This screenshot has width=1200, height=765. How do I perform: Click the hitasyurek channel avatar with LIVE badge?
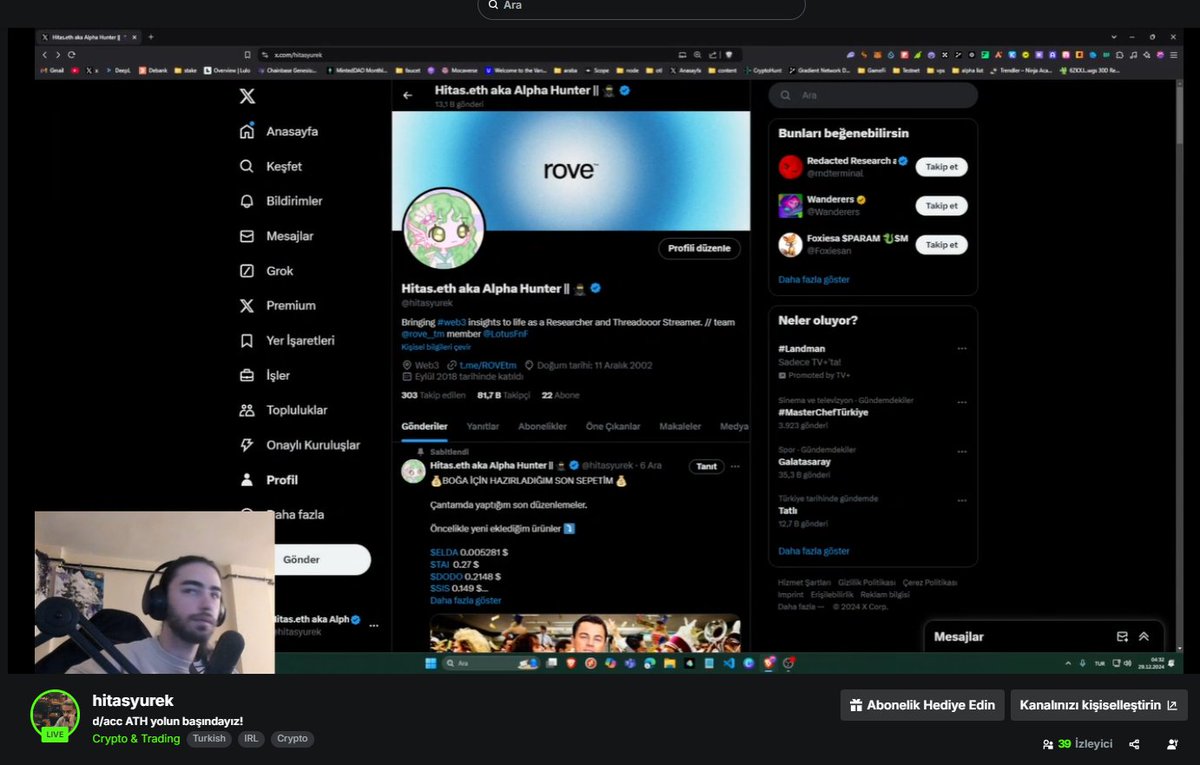point(55,714)
